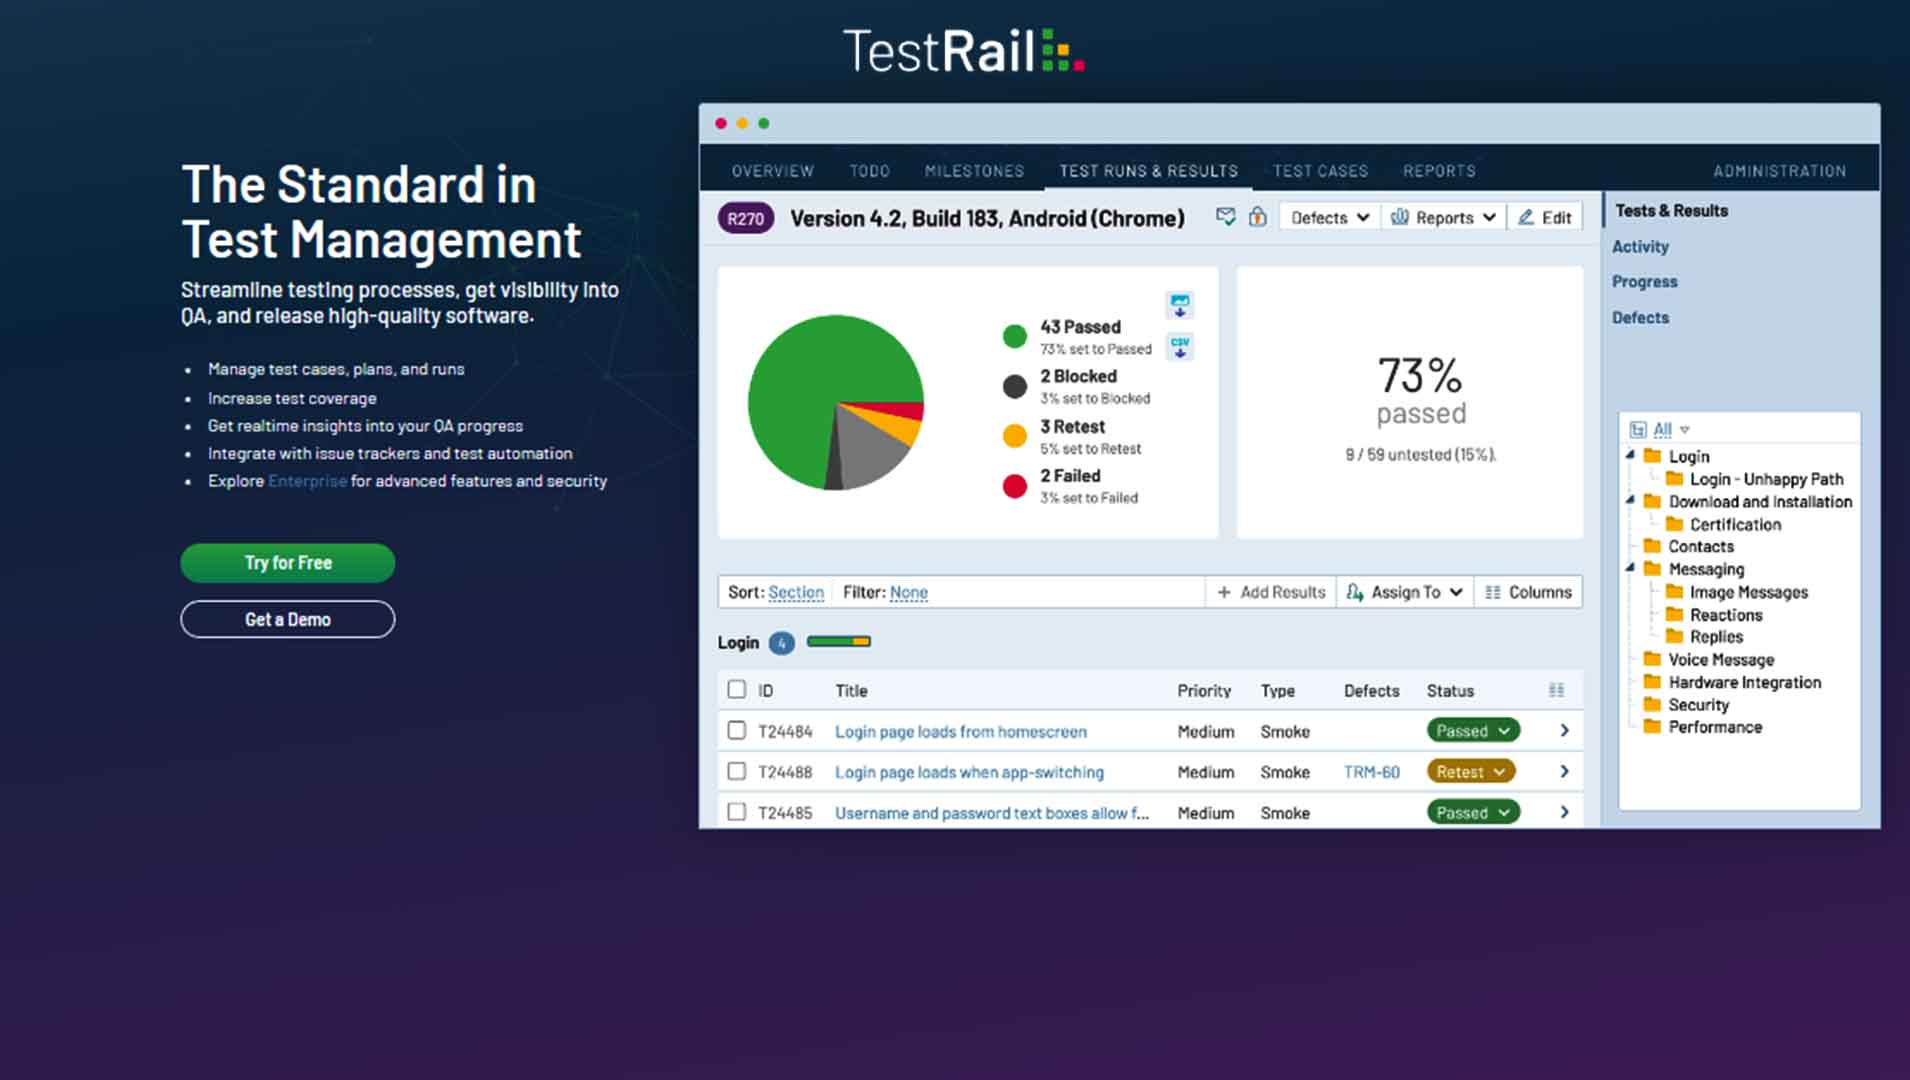Click the lock icon next to notifications

point(1256,216)
